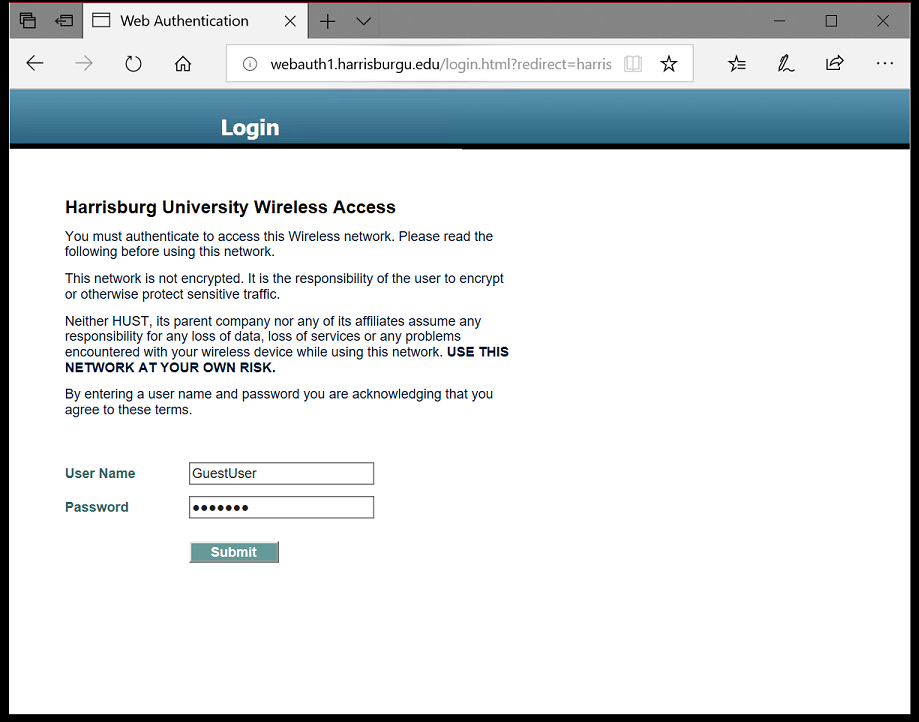Add this page to favorites star

click(669, 64)
